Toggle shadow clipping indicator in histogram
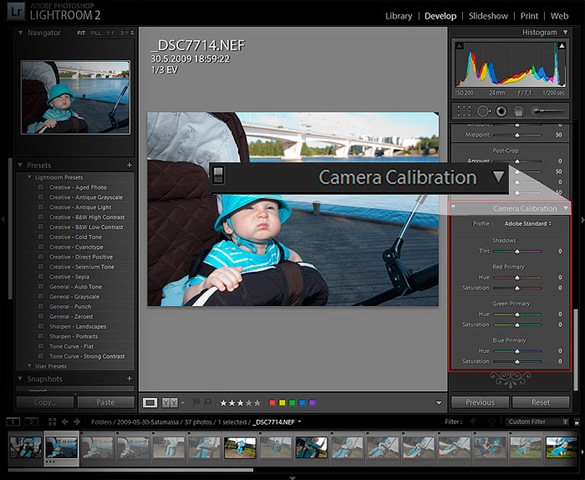 pos(460,46)
